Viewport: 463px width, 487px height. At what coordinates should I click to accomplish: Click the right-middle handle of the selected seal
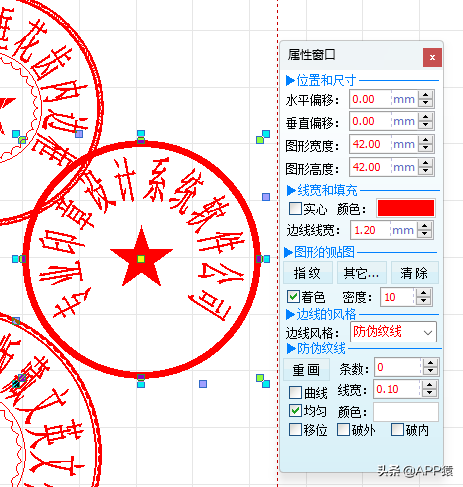click(x=266, y=259)
